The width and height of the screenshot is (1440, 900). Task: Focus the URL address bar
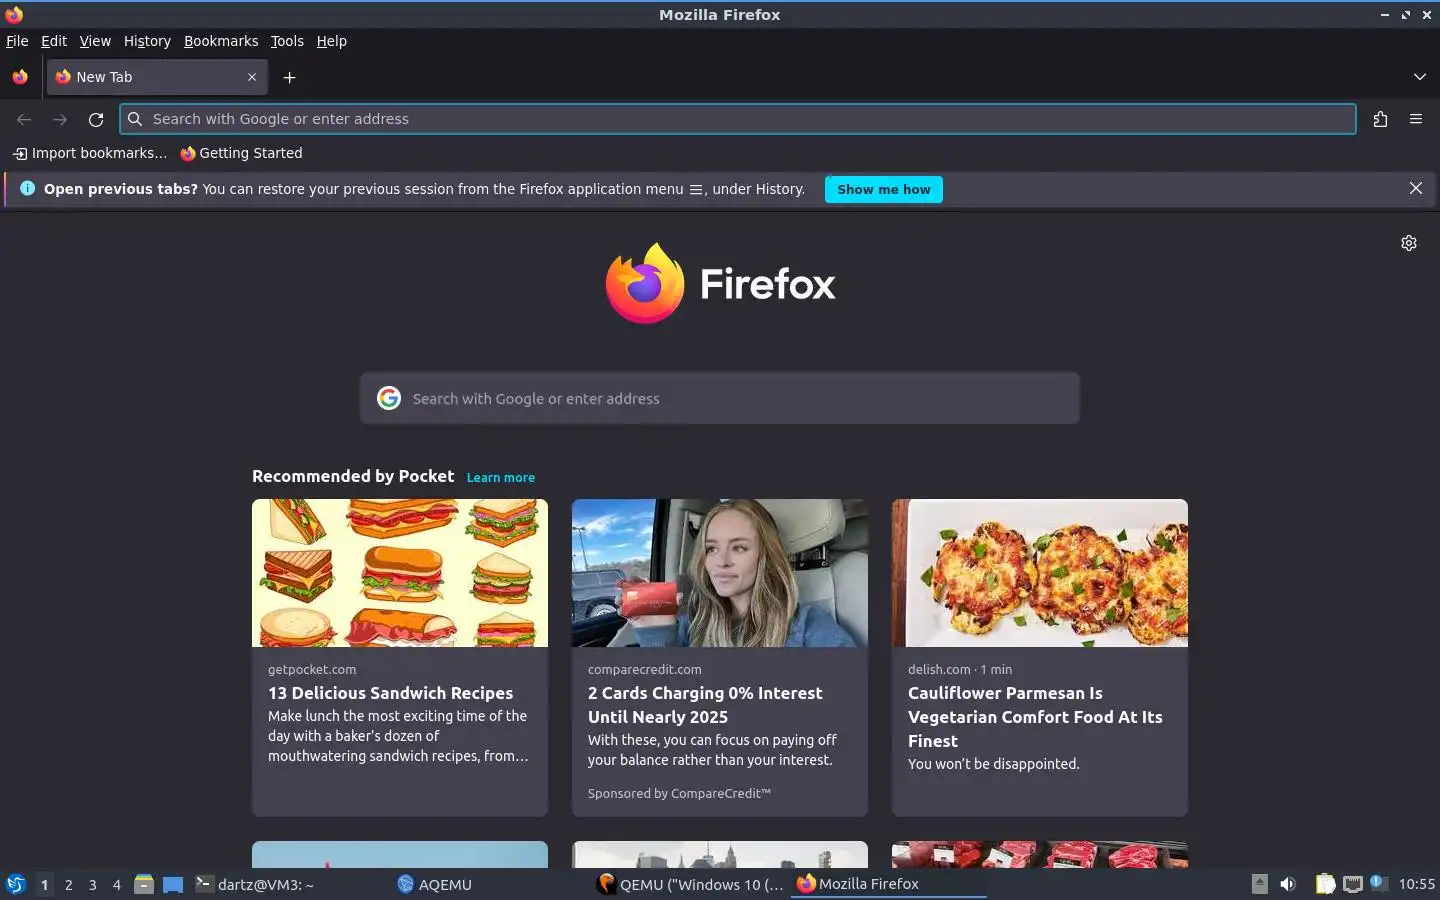click(x=738, y=119)
